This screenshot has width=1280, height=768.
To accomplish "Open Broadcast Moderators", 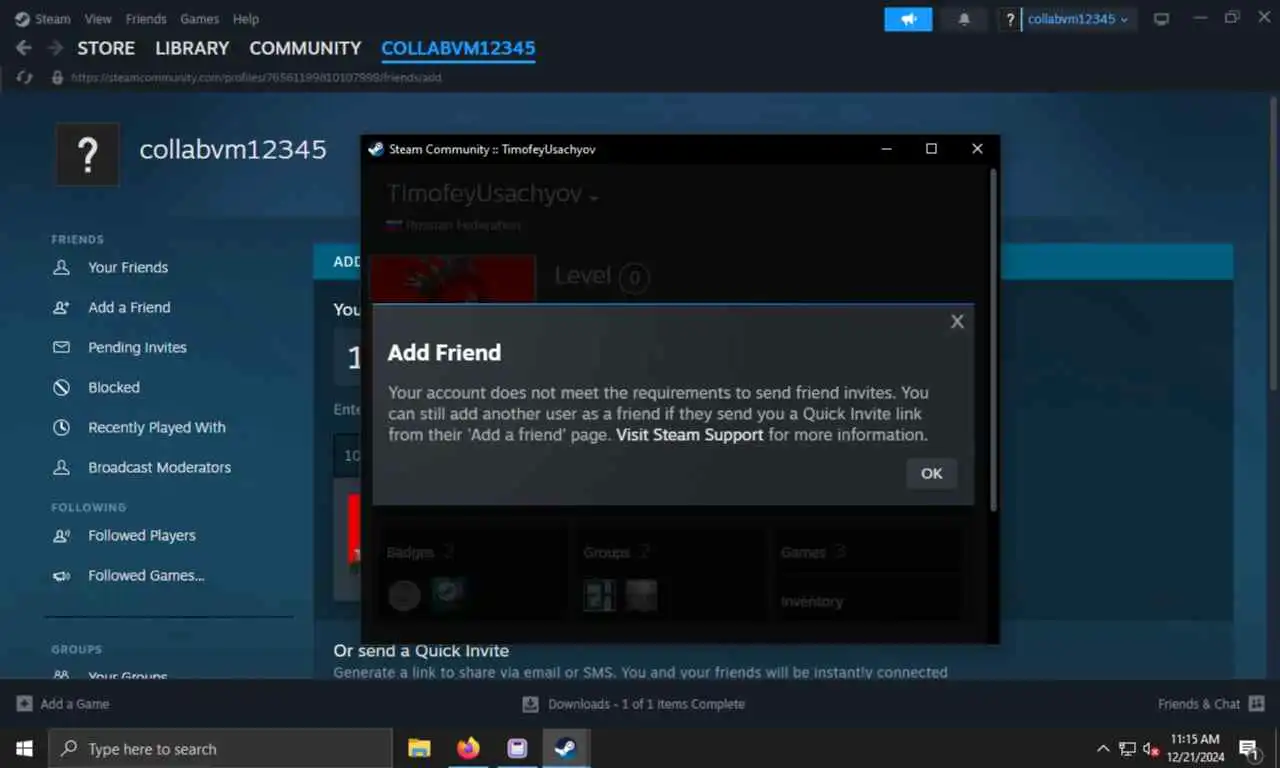I will (159, 467).
